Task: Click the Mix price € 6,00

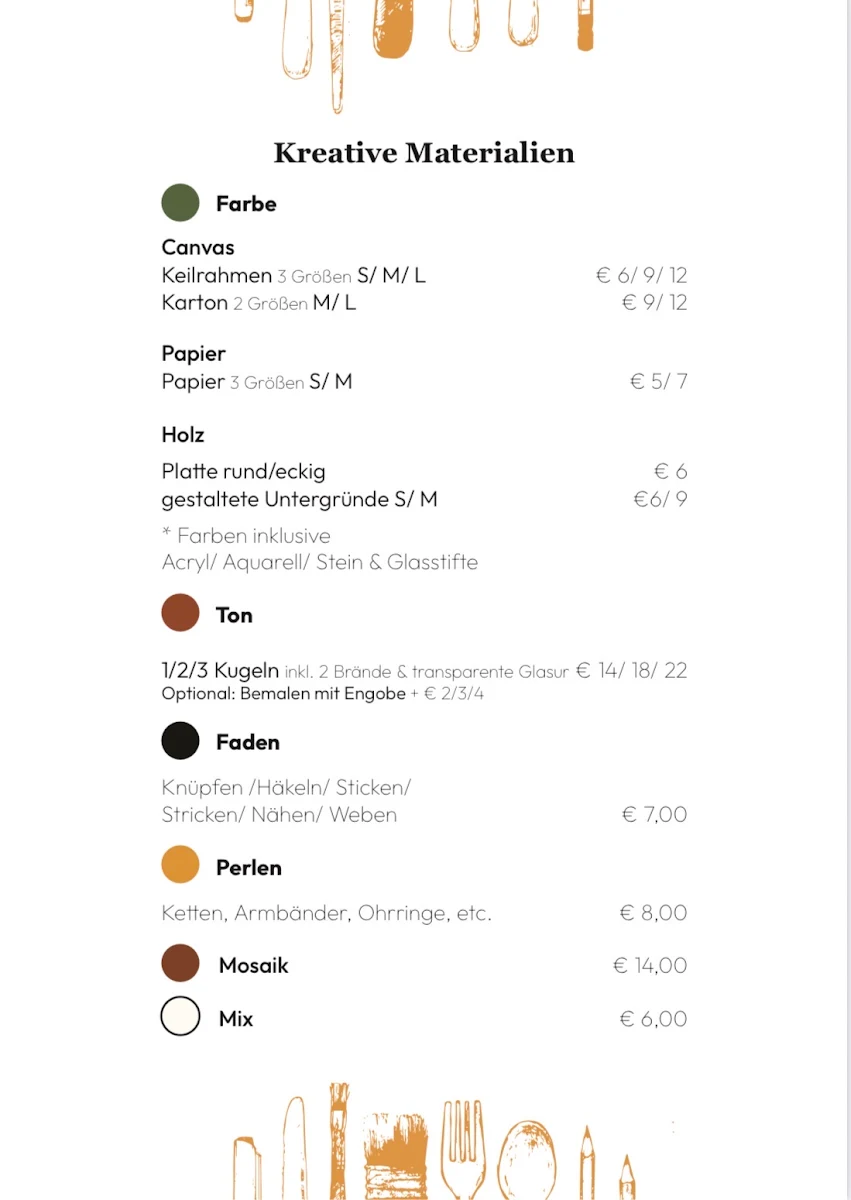Action: click(653, 1019)
